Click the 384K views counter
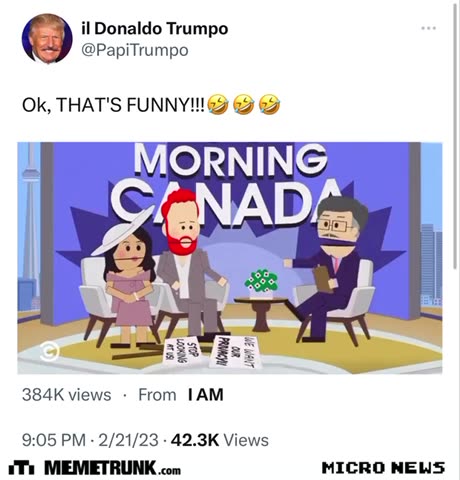 coord(67,395)
